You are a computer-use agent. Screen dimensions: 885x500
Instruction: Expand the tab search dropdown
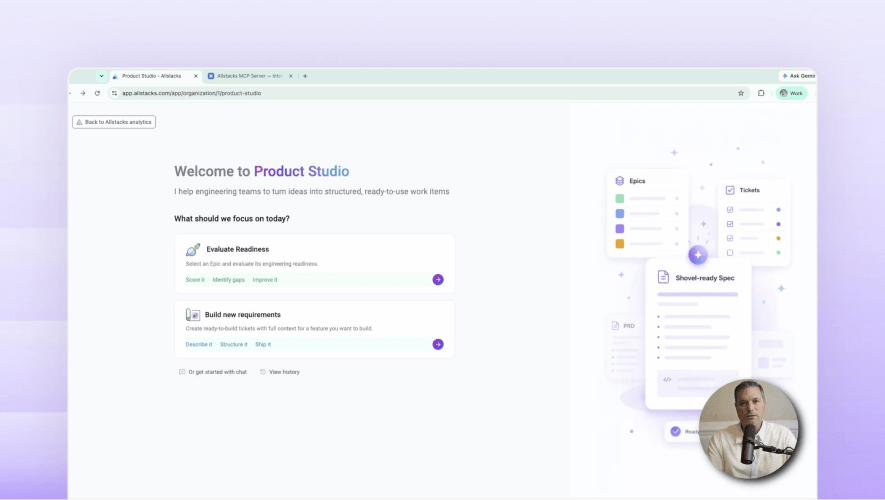click(x=101, y=76)
